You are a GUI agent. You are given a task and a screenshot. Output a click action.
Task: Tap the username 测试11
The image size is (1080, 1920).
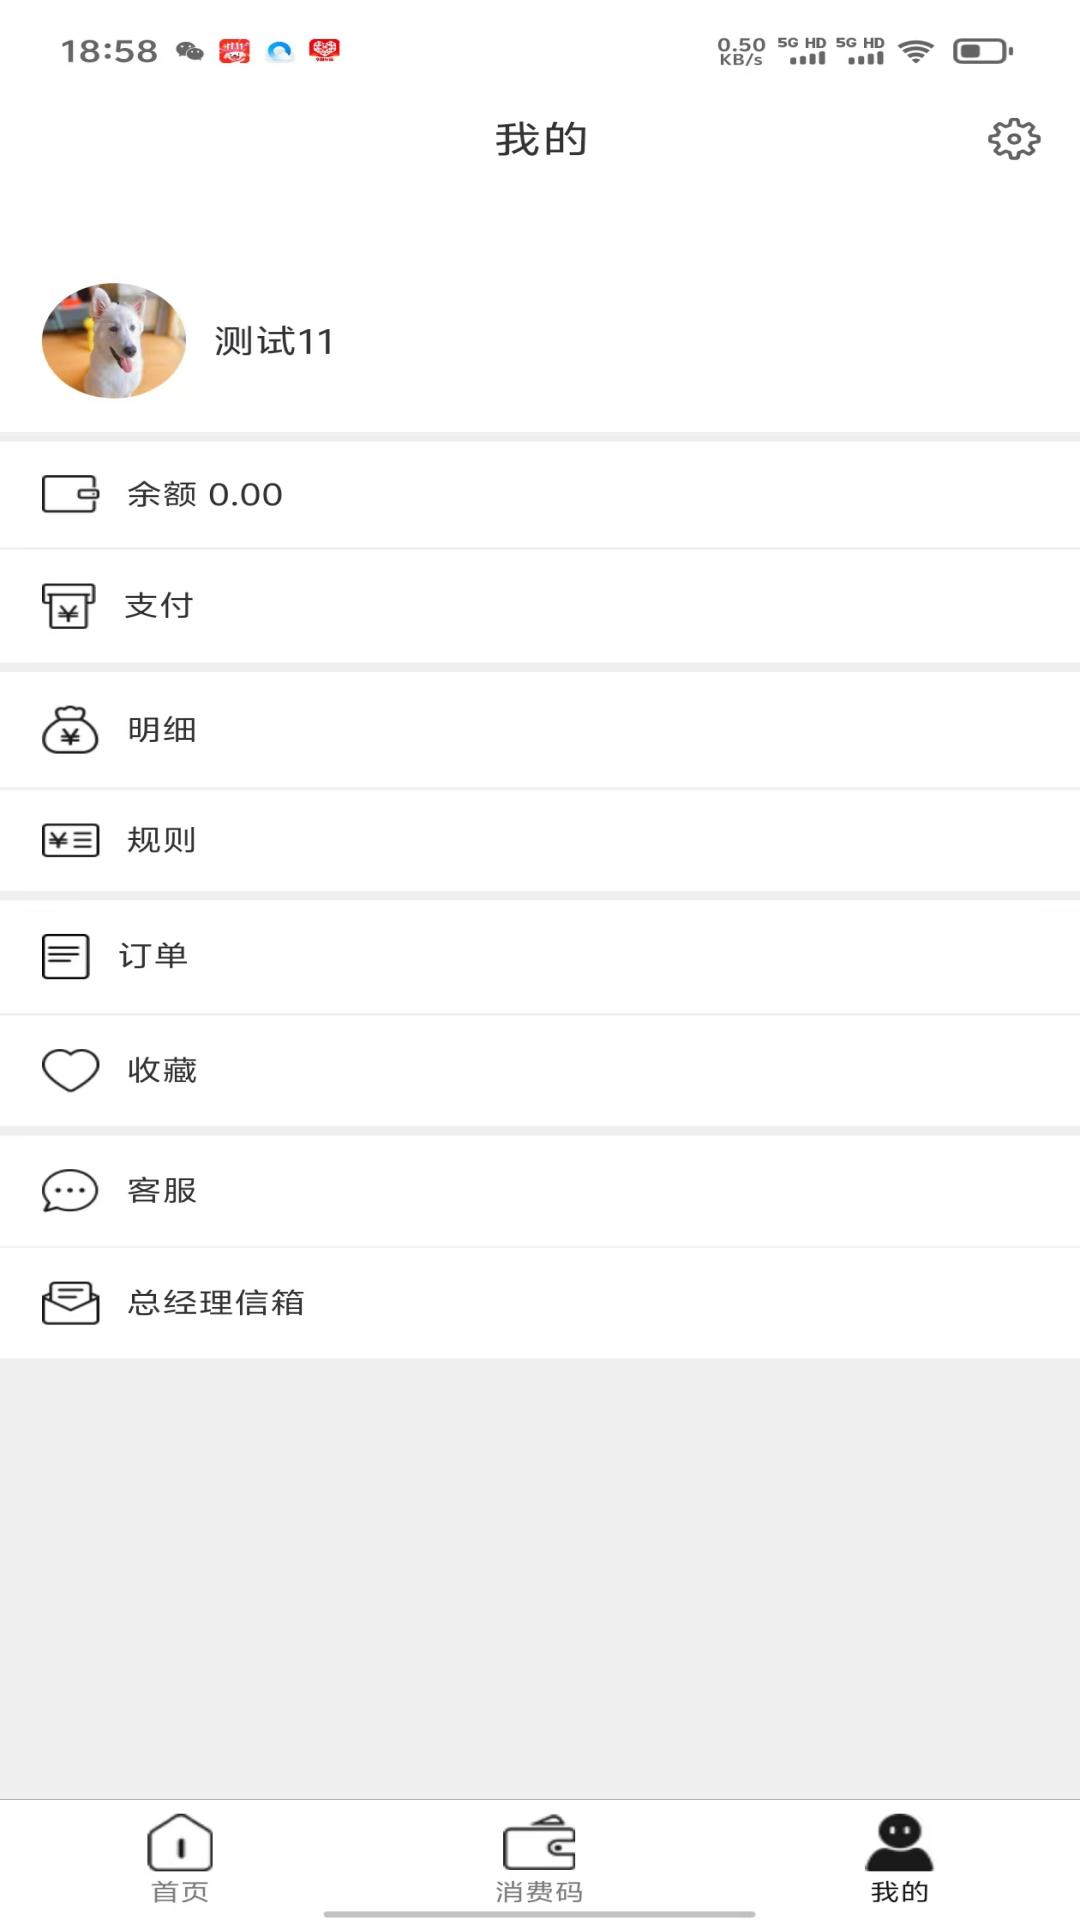click(x=274, y=342)
